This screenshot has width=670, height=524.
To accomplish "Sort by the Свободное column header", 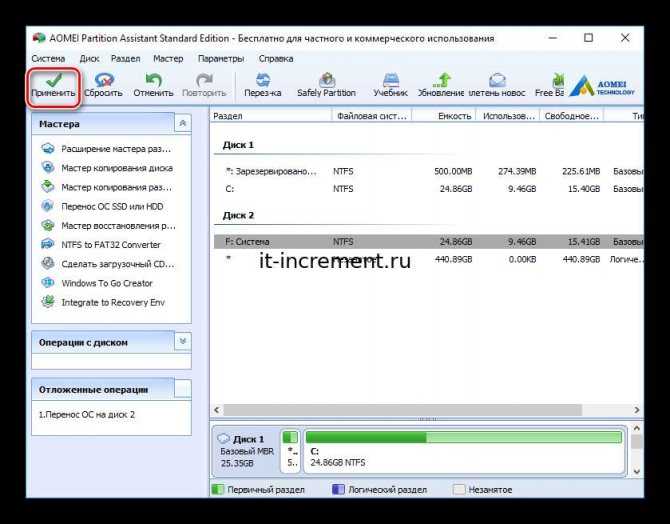I will pyautogui.click(x=572, y=116).
